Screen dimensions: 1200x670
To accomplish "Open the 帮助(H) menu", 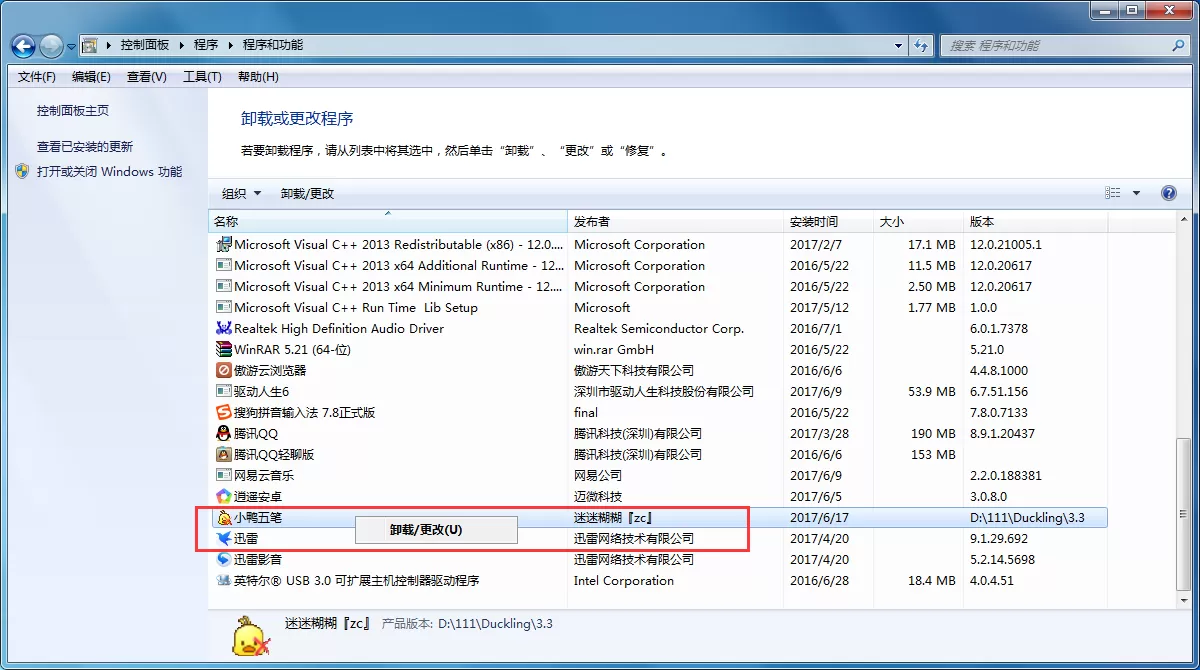I will (x=258, y=77).
